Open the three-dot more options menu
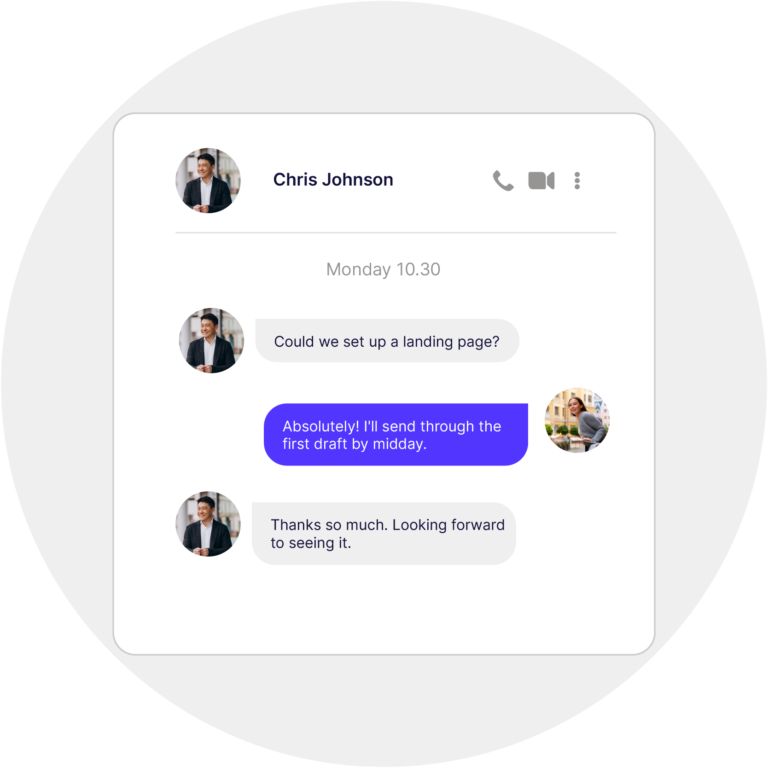Screen dimensions: 768x768 click(x=577, y=181)
